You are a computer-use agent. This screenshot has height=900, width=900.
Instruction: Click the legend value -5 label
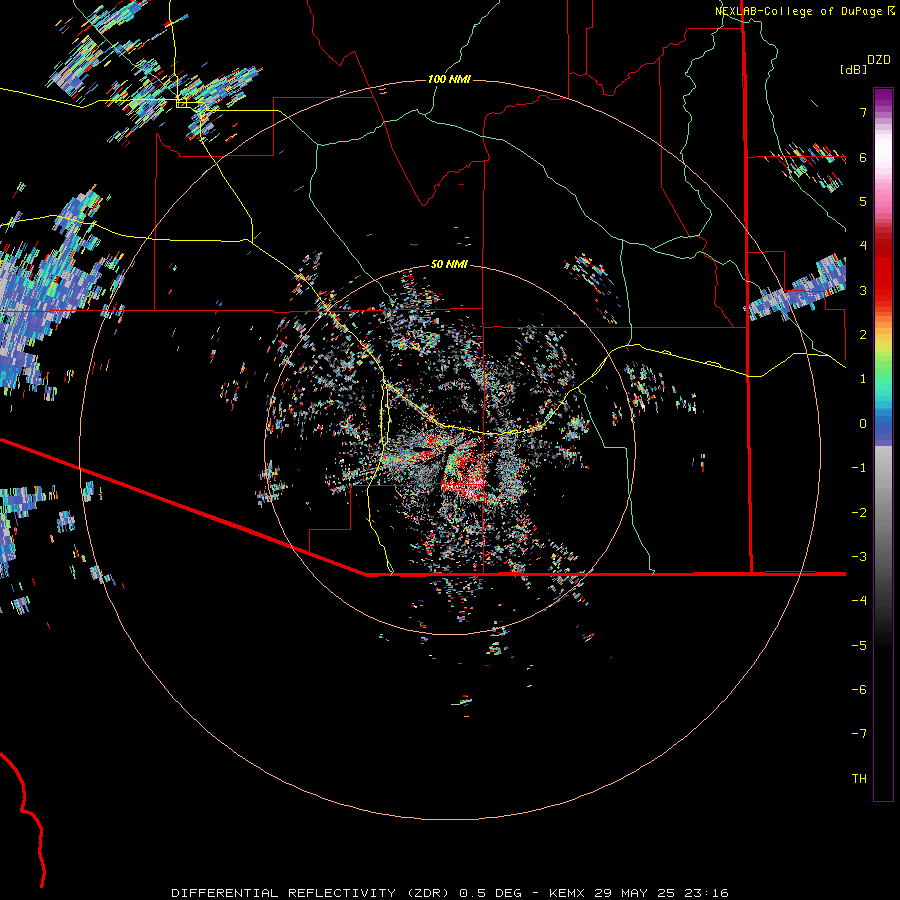pos(859,646)
